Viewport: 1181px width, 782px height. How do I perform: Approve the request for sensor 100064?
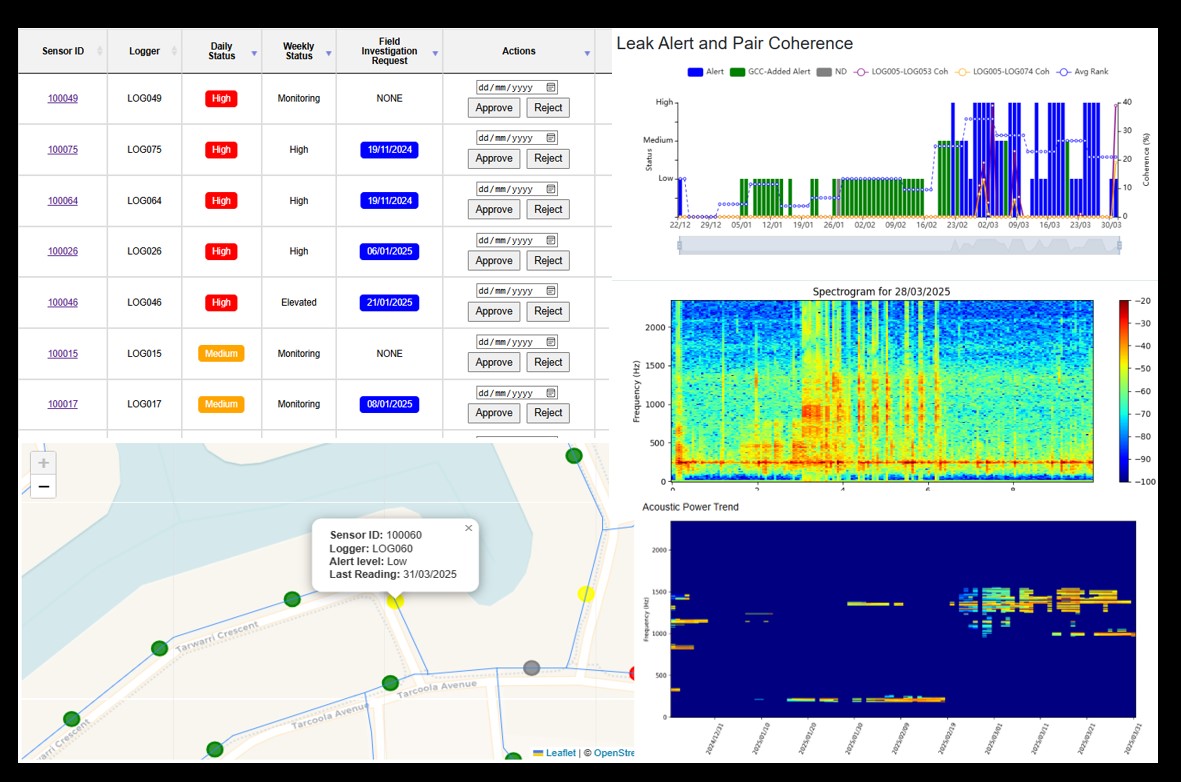coord(494,210)
